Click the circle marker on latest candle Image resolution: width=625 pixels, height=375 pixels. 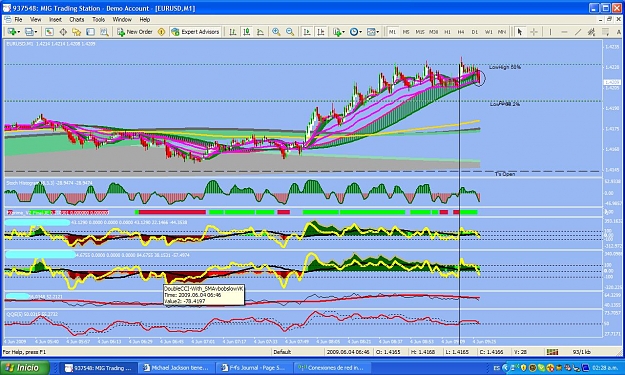[480, 78]
